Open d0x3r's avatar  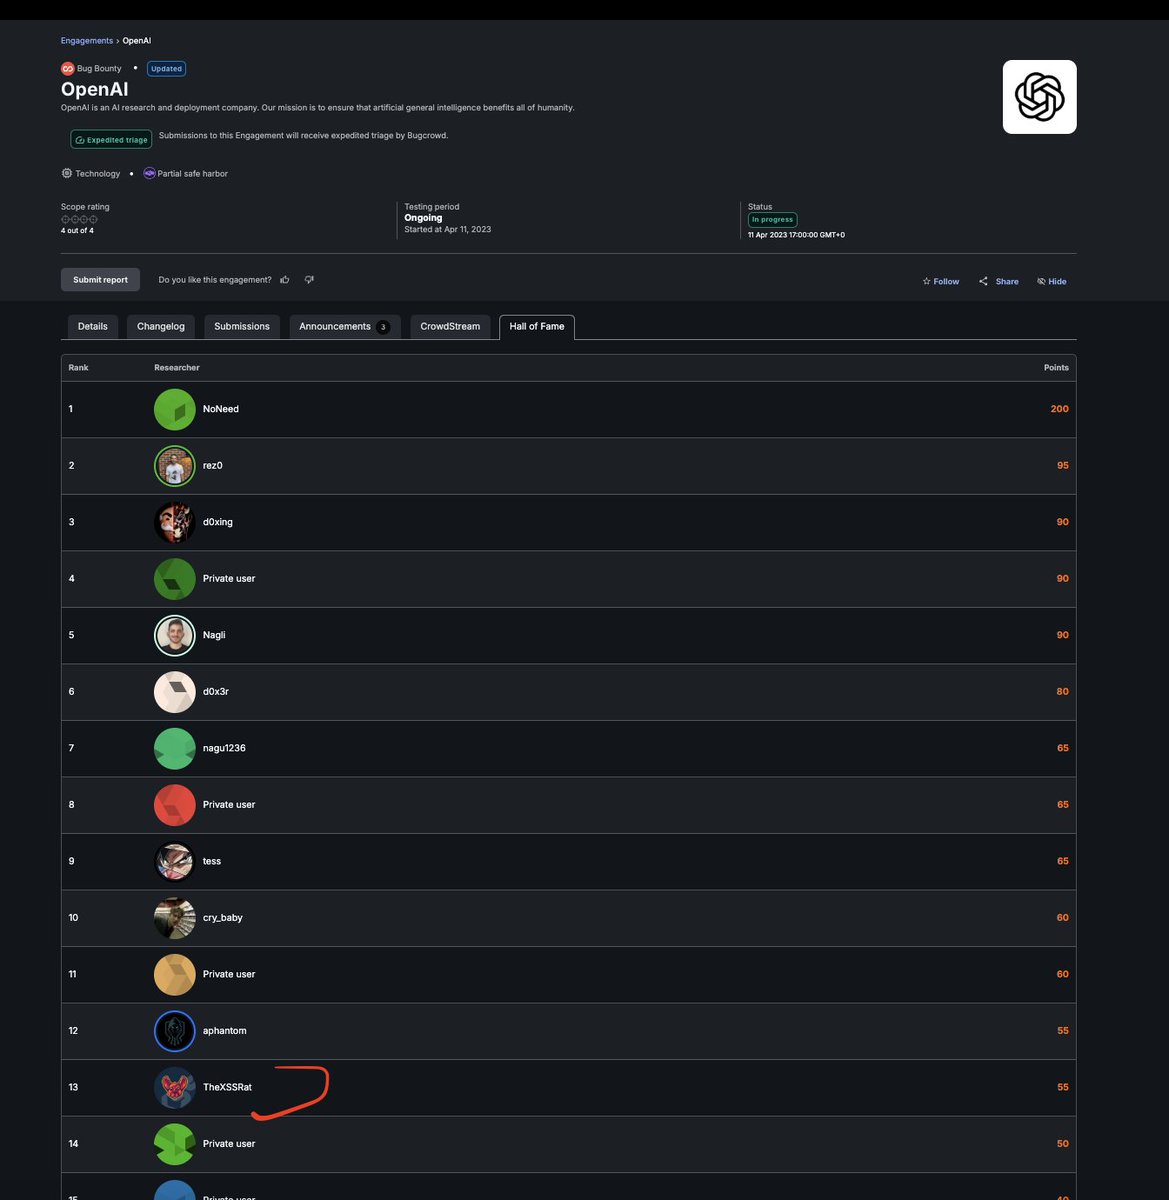coord(175,692)
